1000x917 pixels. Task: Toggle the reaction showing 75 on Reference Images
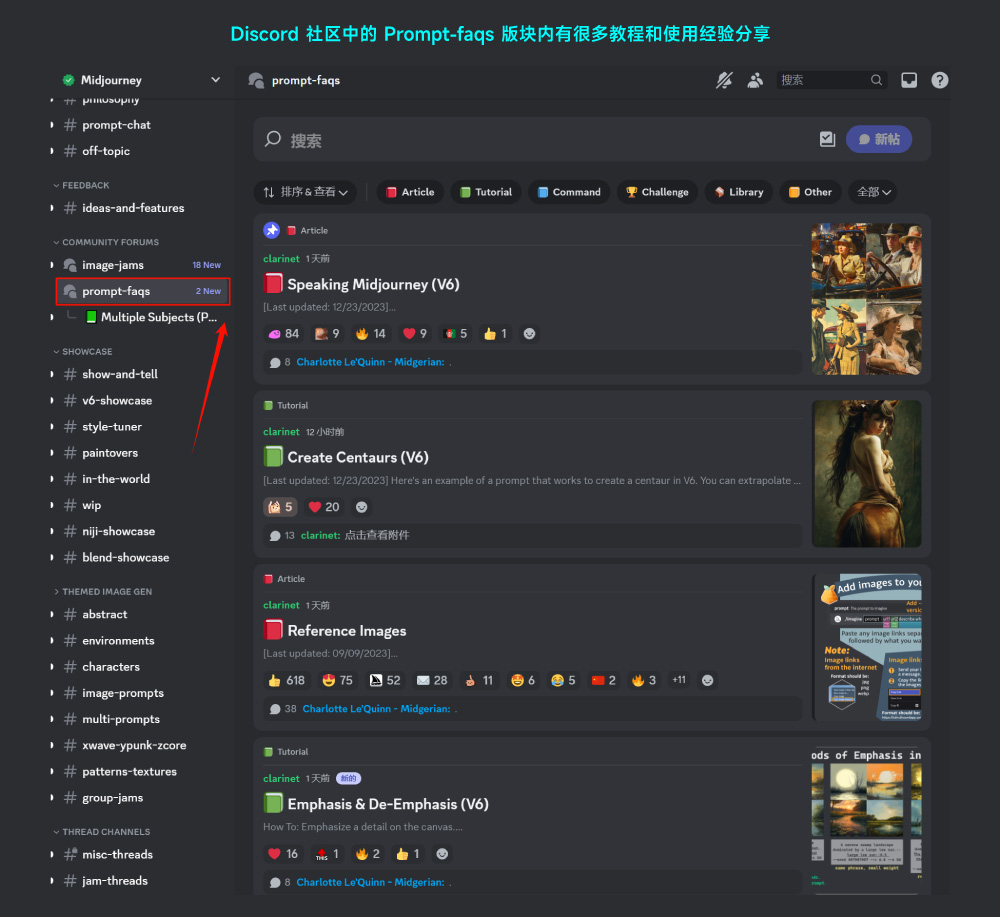point(337,680)
